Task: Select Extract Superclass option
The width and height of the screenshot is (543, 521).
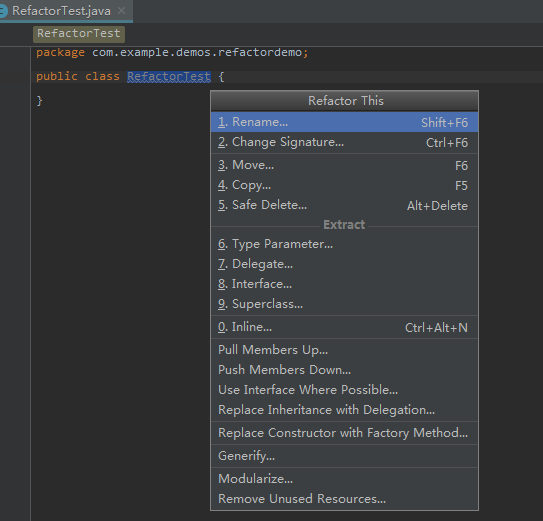Action: 344,304
